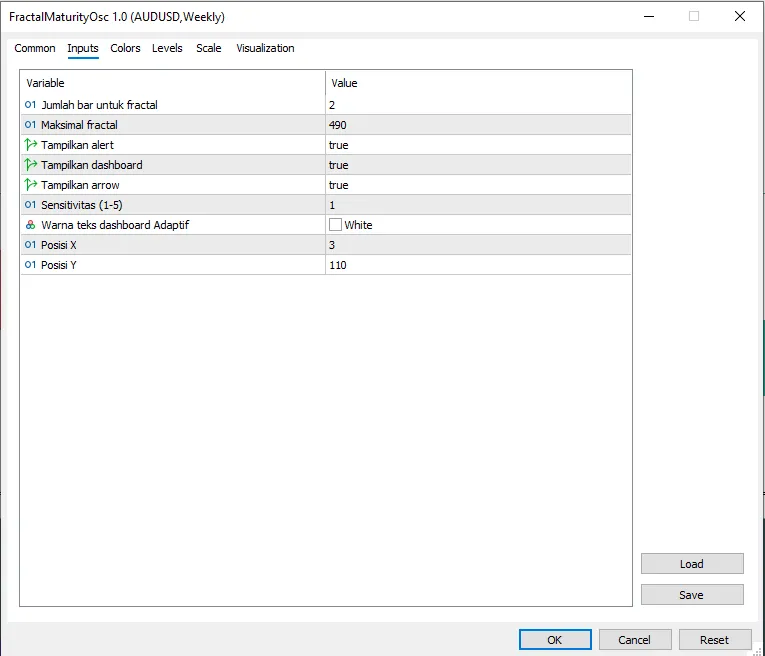
Task: Switch to the Levels tab
Action: [x=167, y=48]
